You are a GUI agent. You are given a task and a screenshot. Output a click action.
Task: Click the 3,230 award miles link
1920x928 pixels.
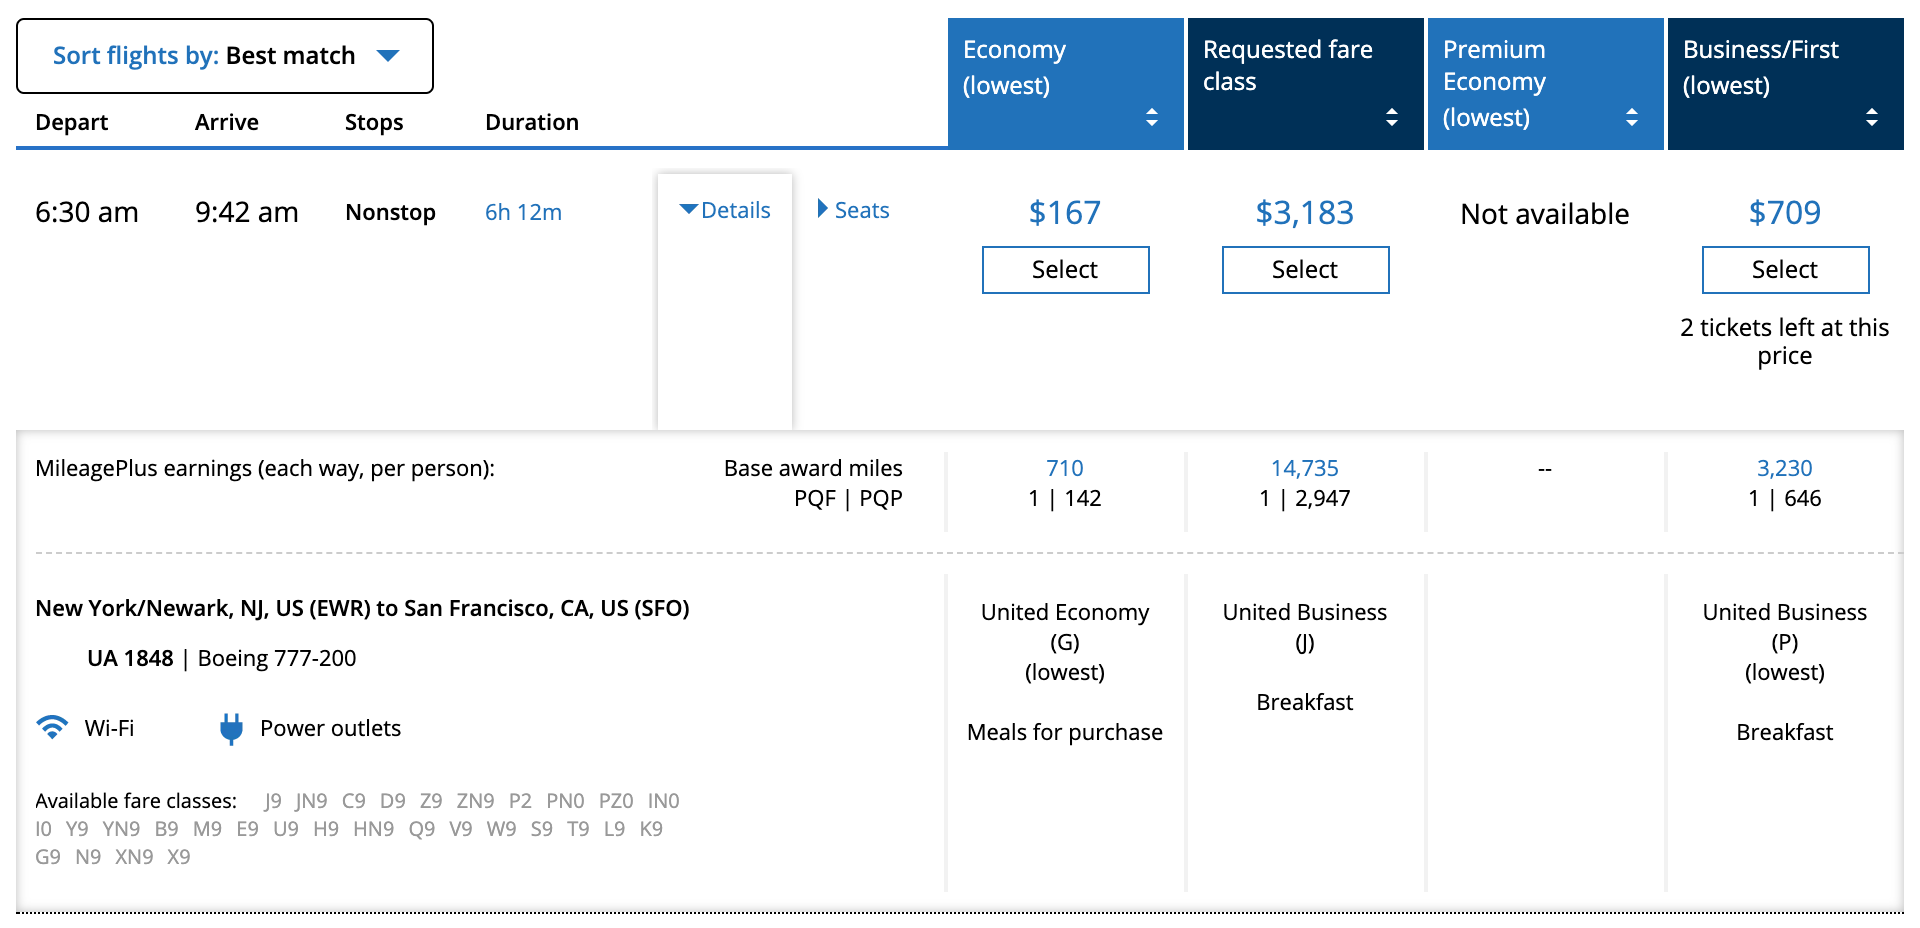pyautogui.click(x=1784, y=468)
